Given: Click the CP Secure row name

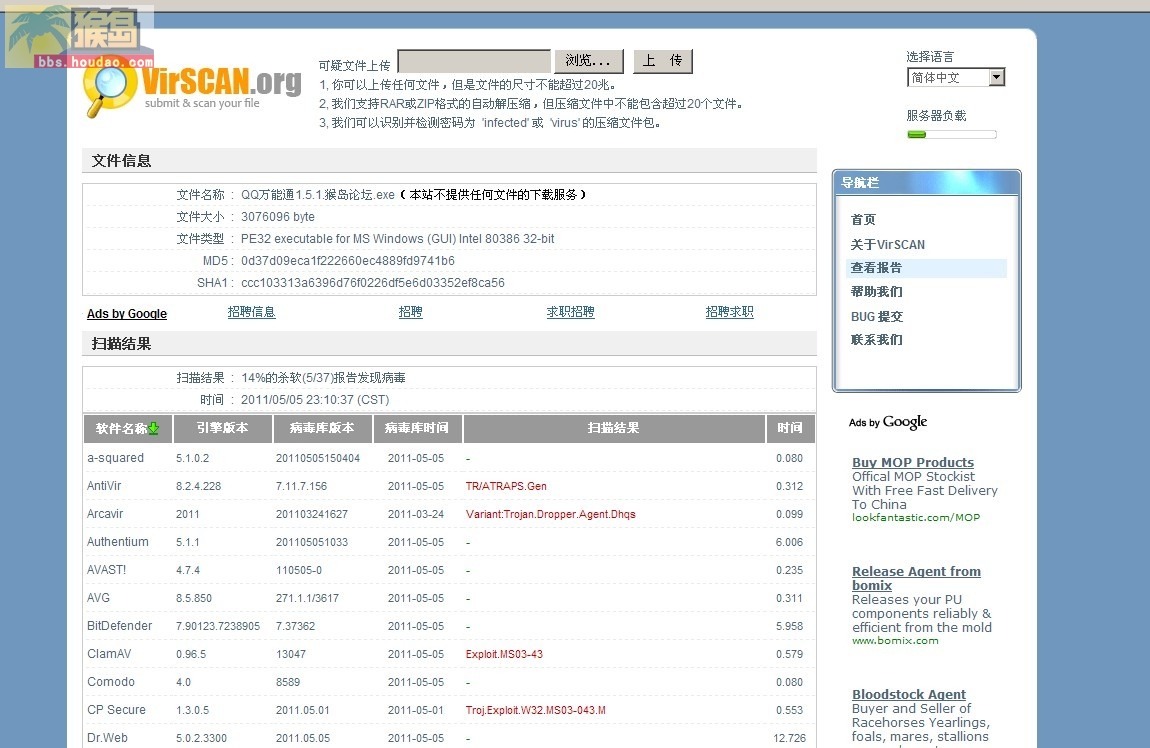Looking at the screenshot, I should click(x=116, y=710).
